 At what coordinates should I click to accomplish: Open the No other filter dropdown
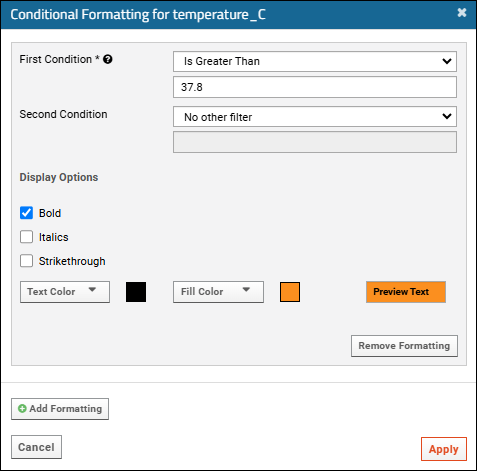[x=315, y=117]
